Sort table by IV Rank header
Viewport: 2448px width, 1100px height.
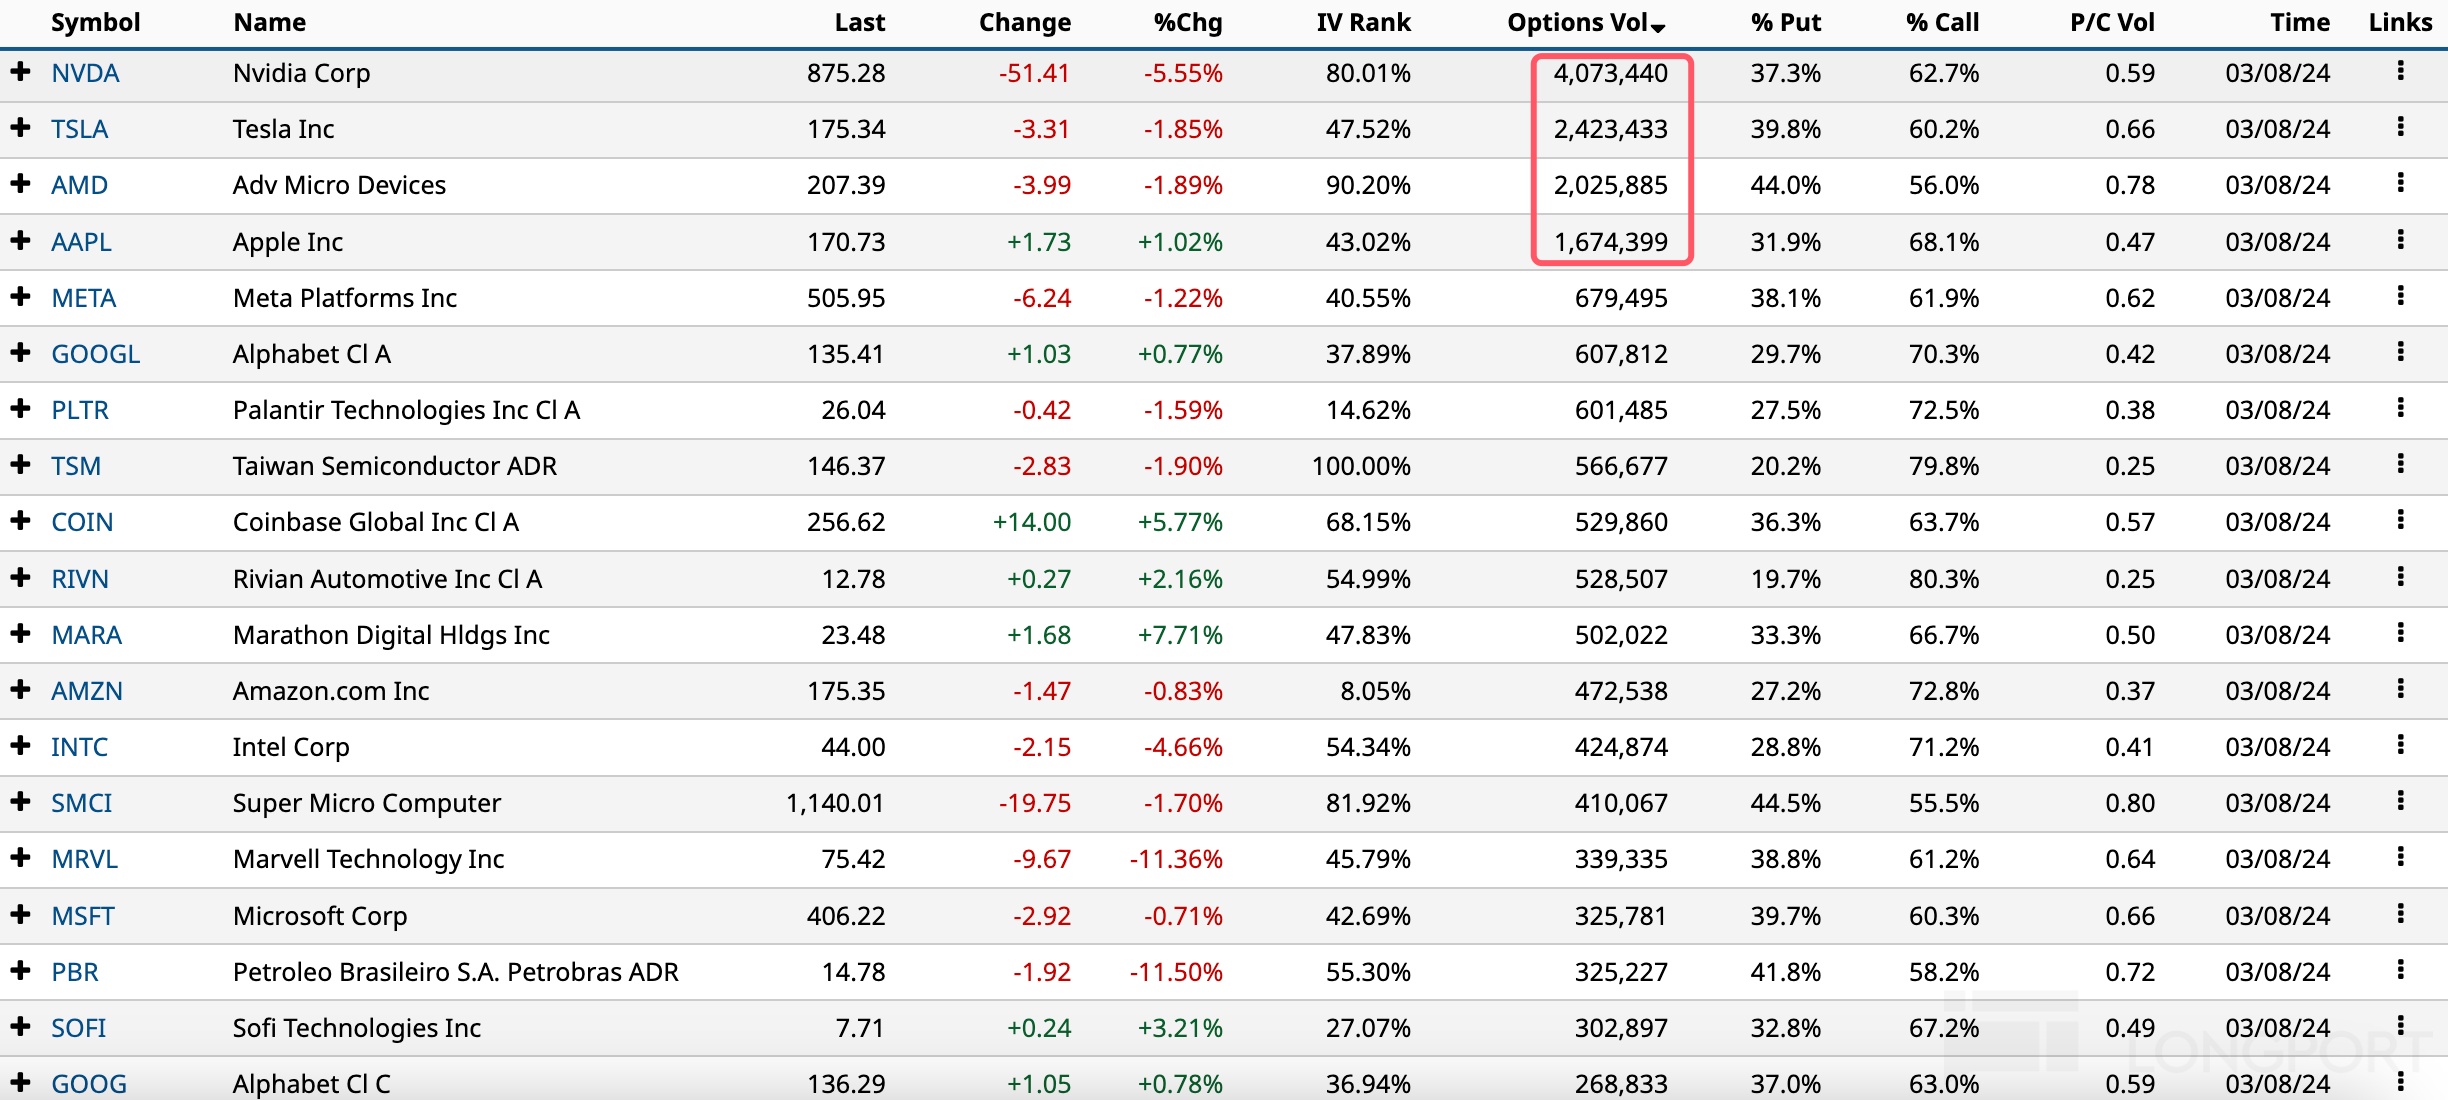(1362, 22)
